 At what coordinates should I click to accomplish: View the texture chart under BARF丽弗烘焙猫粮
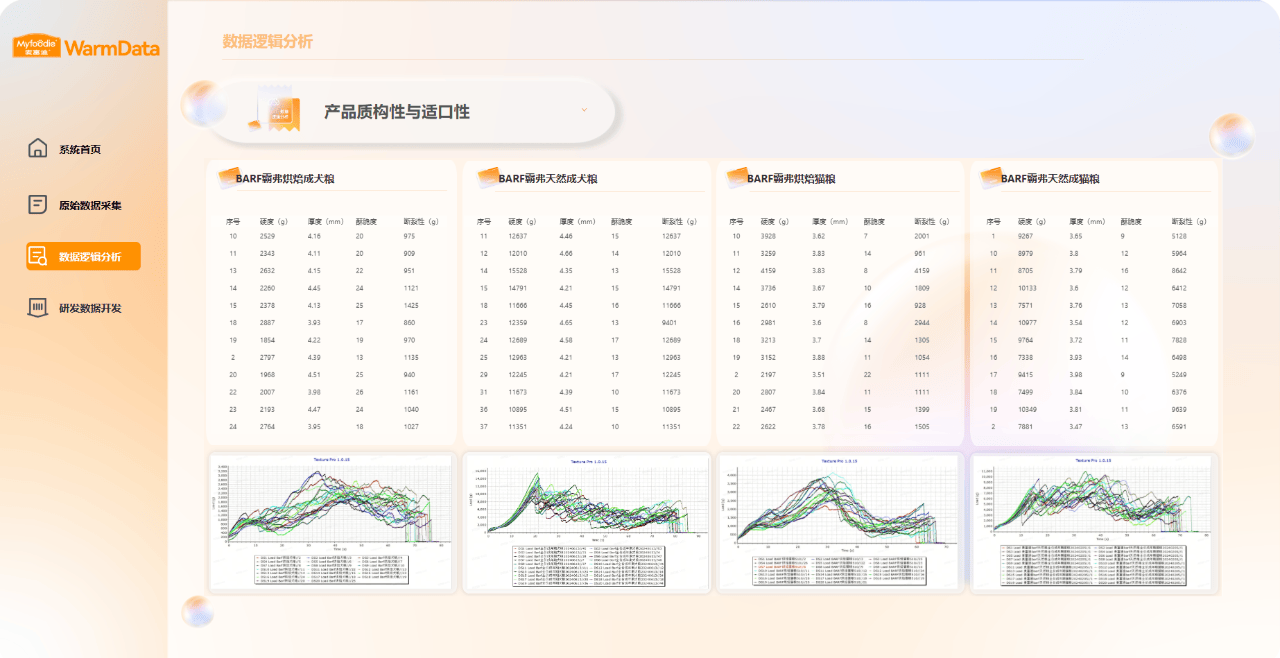pyautogui.click(x=840, y=522)
